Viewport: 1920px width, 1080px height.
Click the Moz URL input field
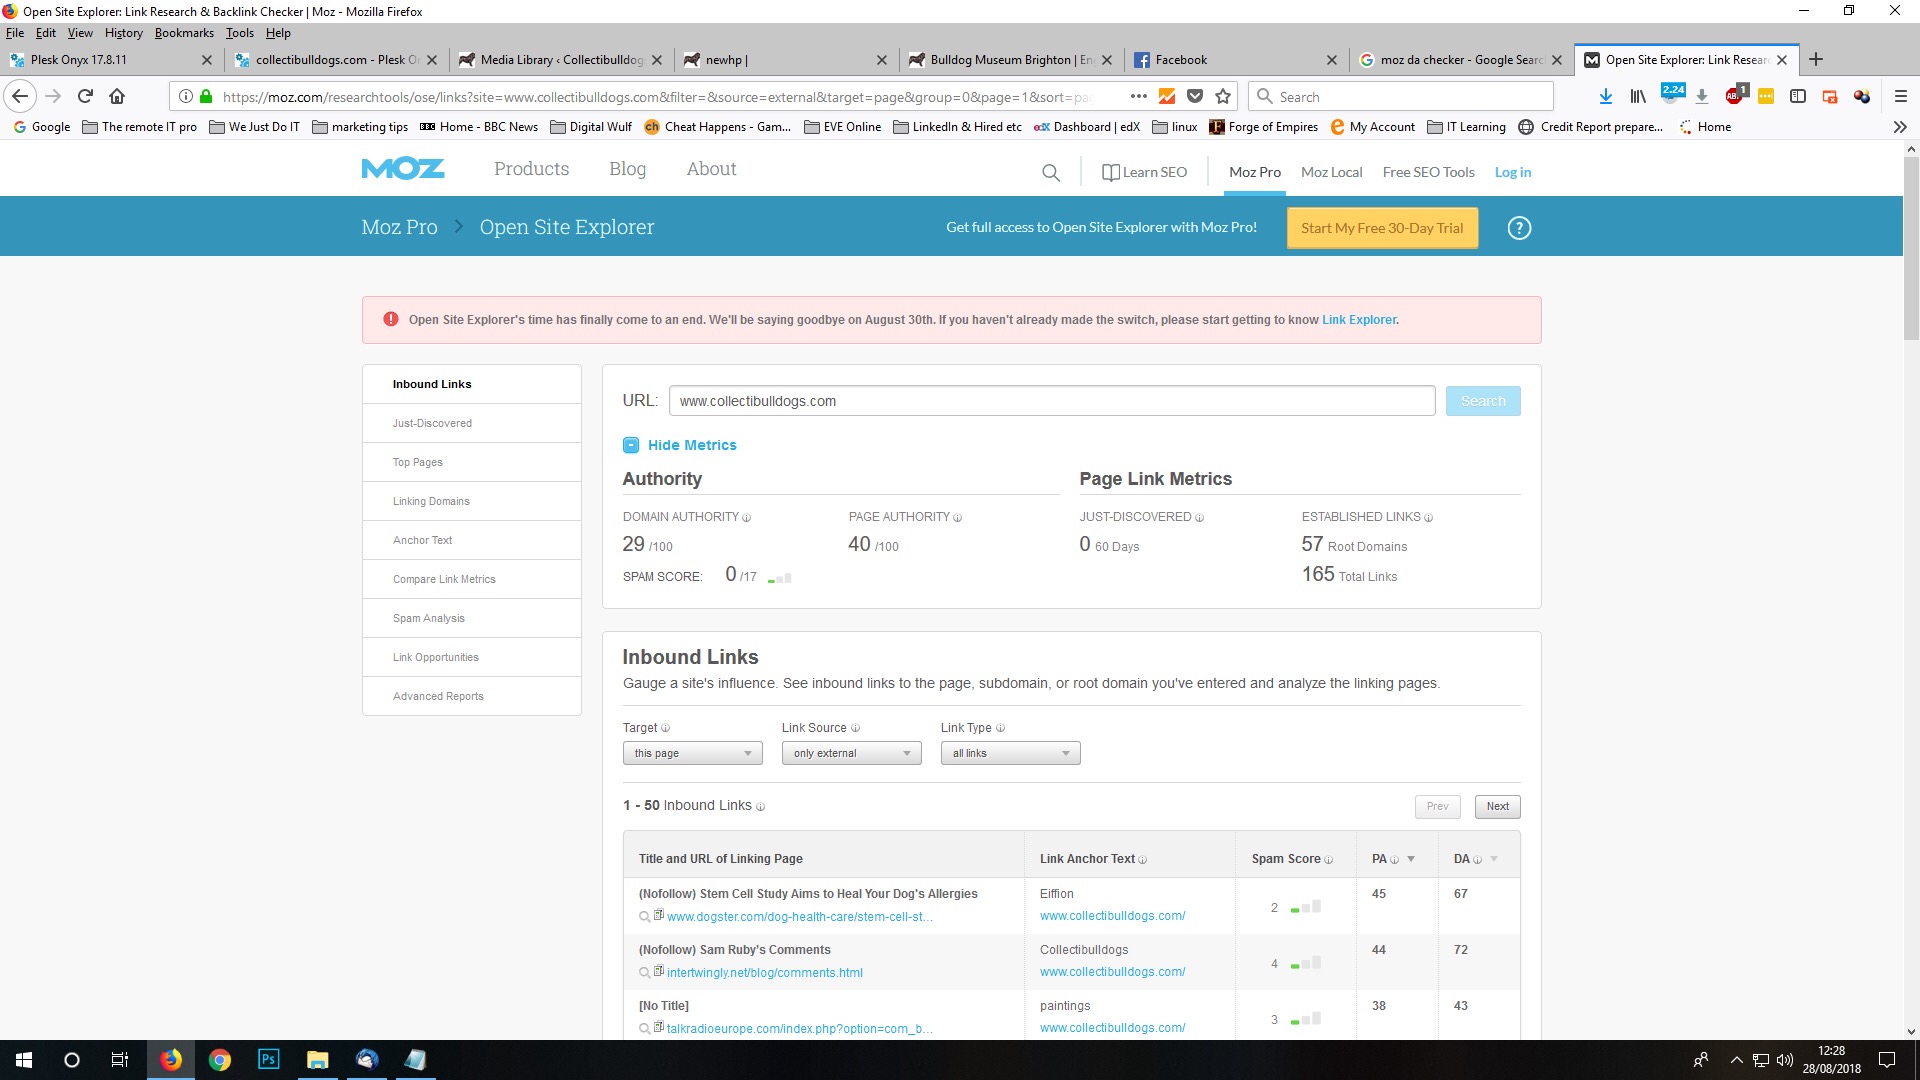point(1052,401)
